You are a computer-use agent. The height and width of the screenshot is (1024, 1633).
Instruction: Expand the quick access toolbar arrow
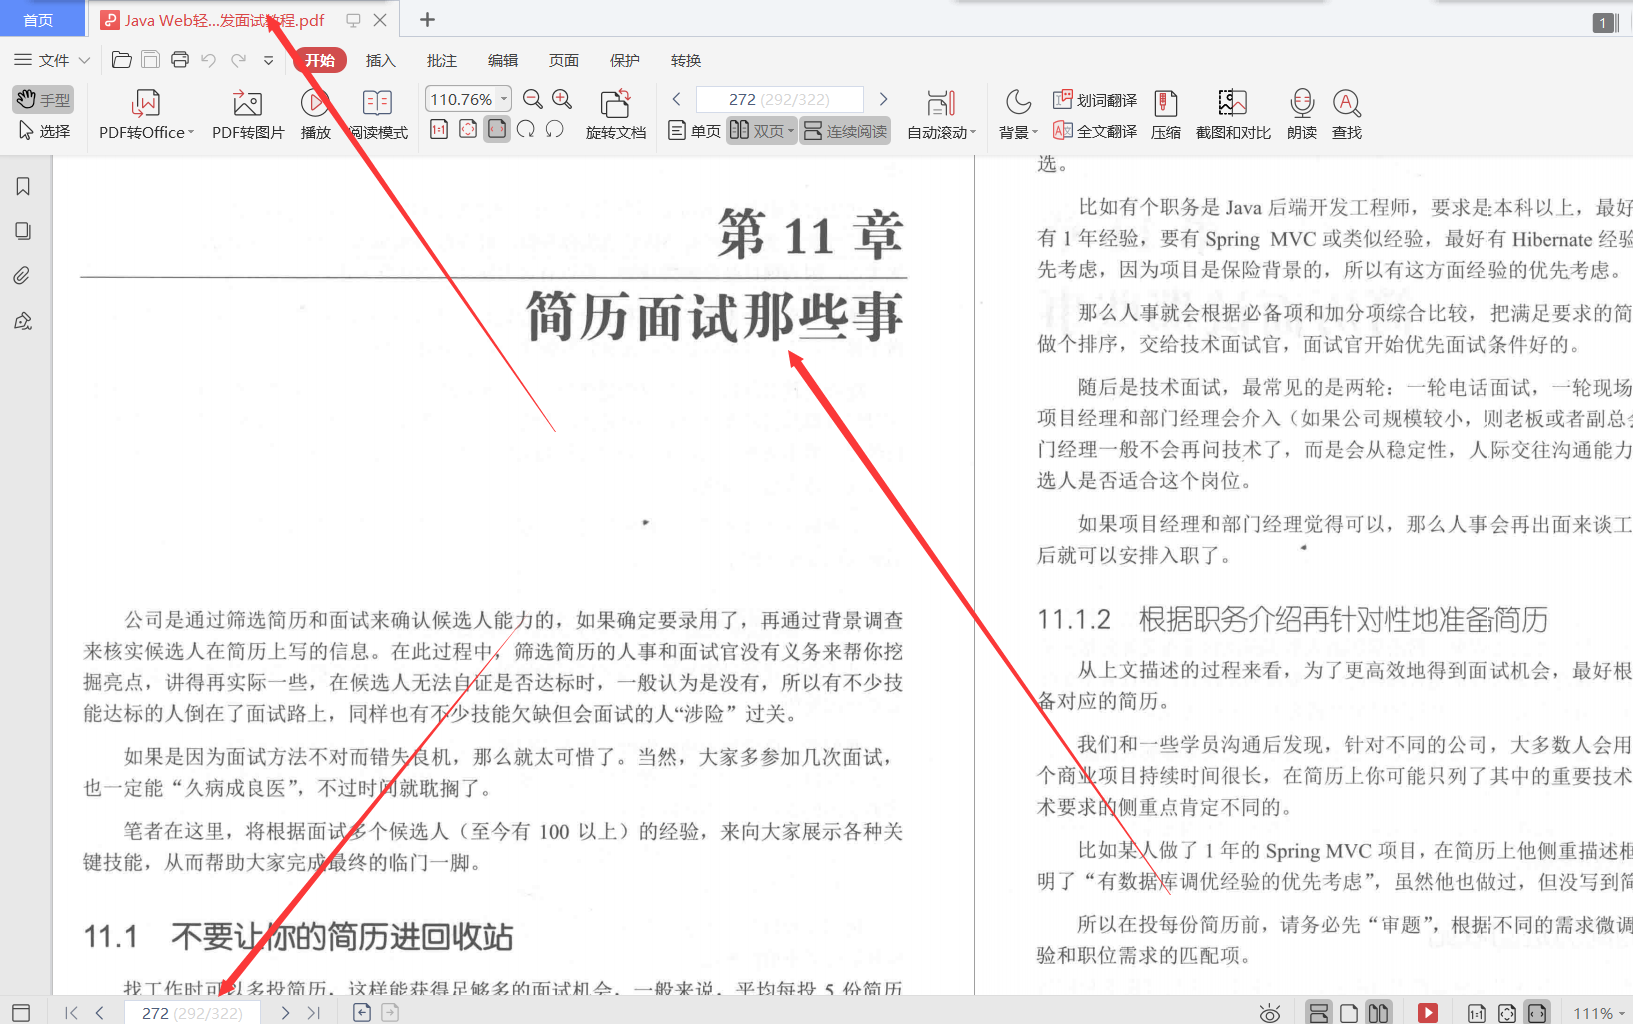(x=268, y=61)
